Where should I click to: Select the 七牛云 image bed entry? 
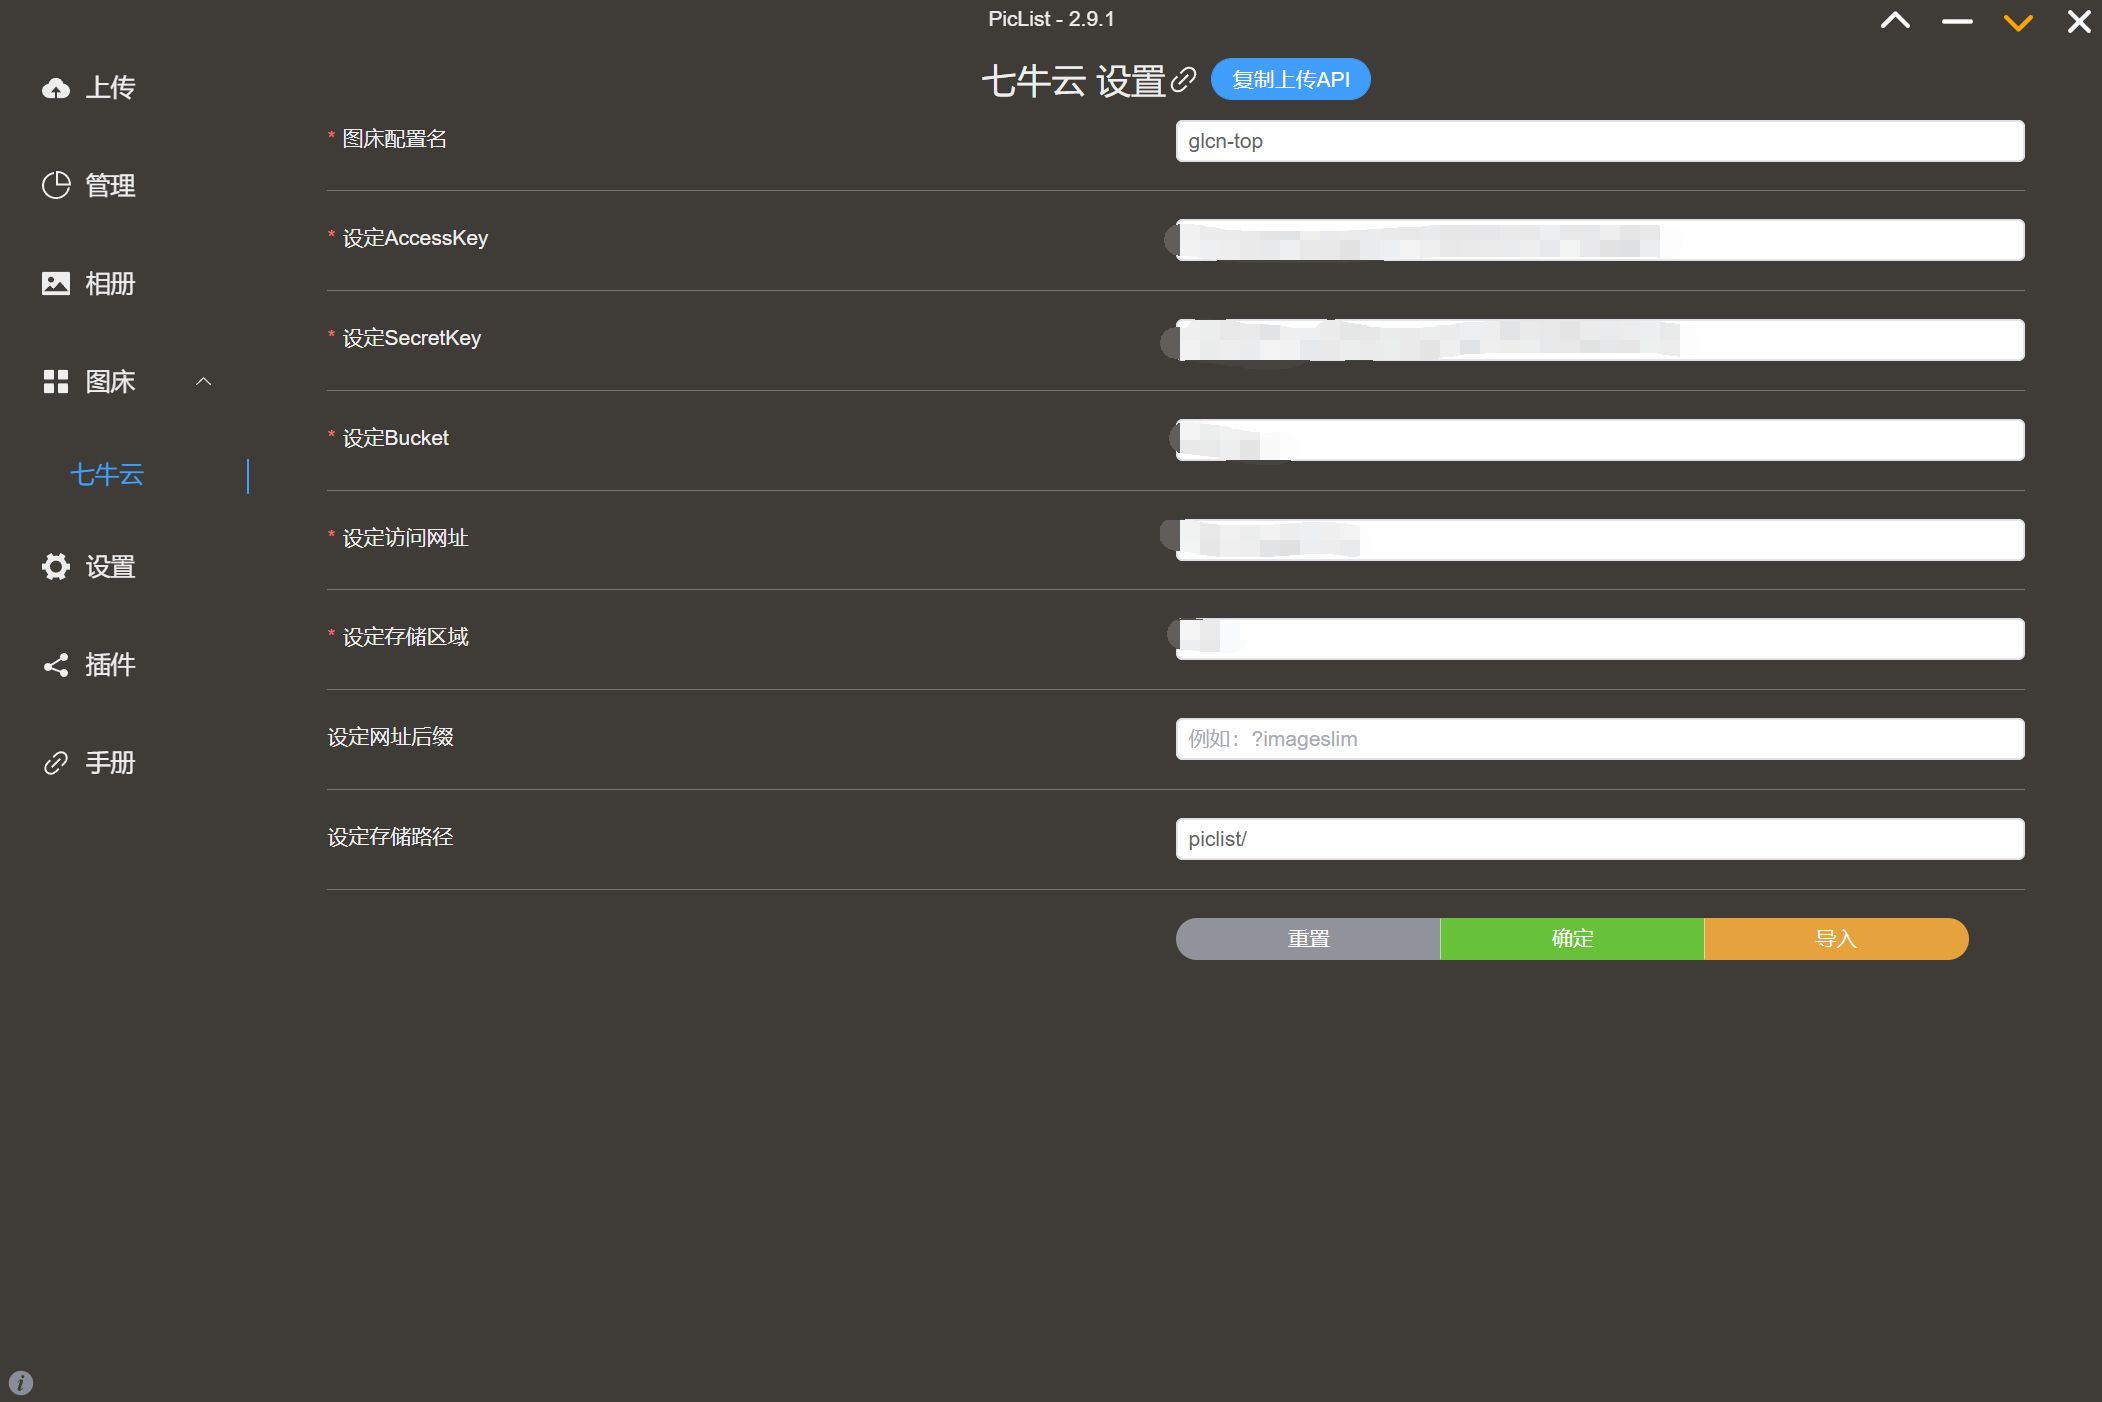click(107, 475)
